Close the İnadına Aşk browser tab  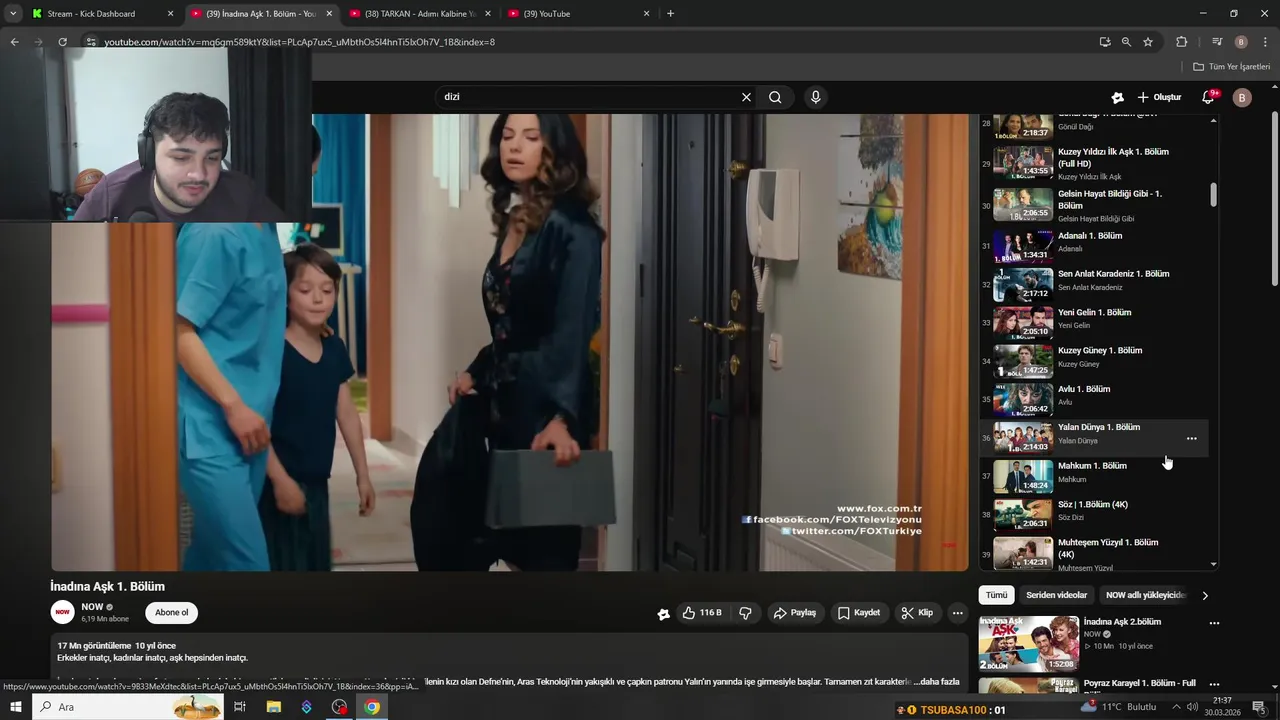(329, 14)
